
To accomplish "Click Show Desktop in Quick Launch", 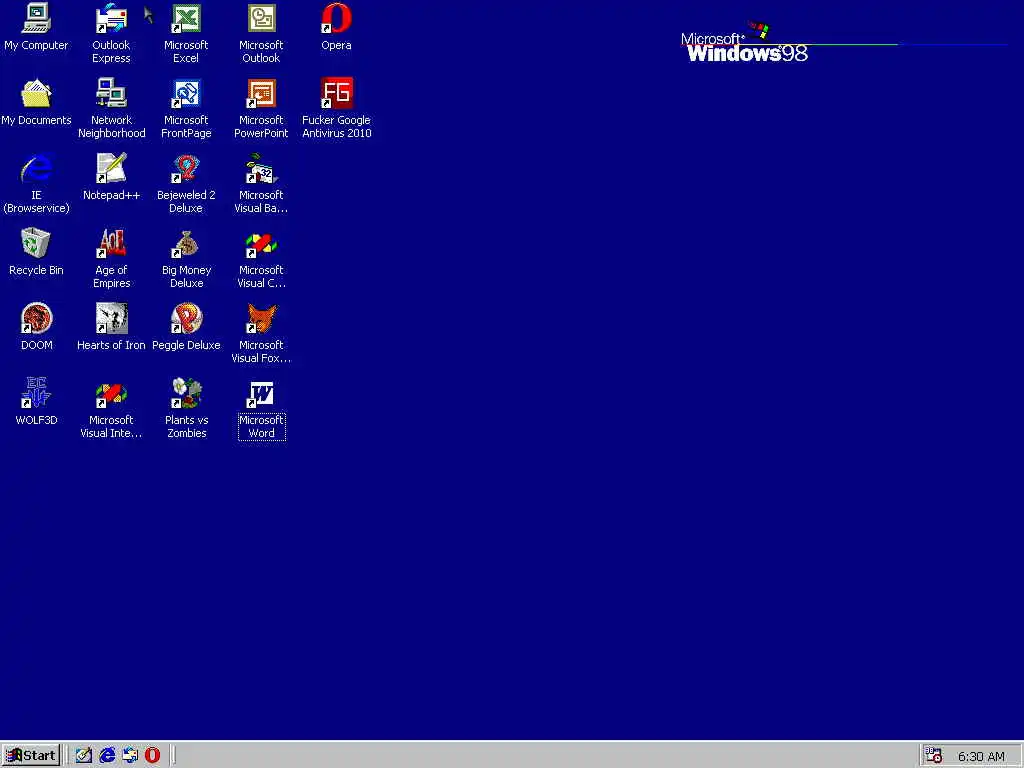I will coord(84,756).
